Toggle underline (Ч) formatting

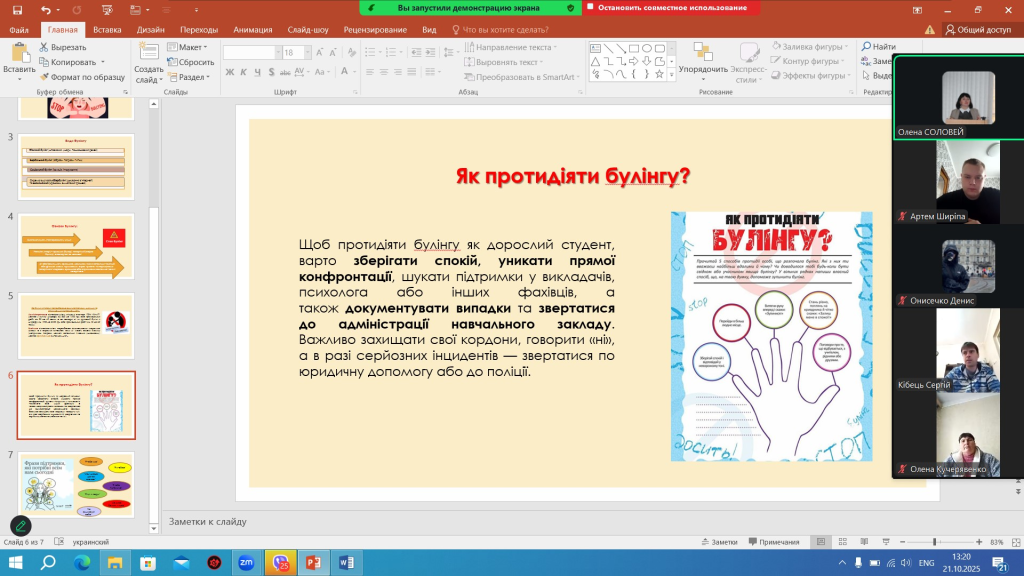coord(257,72)
